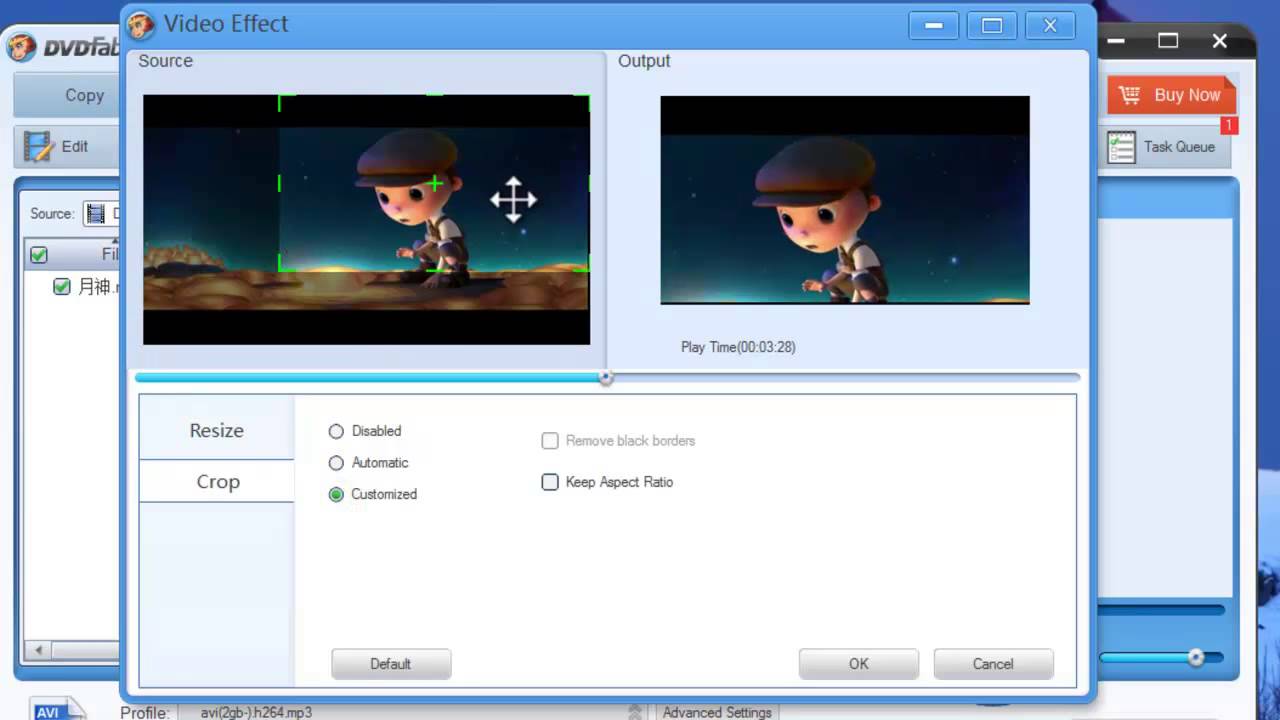Click the Default button
Viewport: 1280px width, 720px height.
(x=391, y=664)
